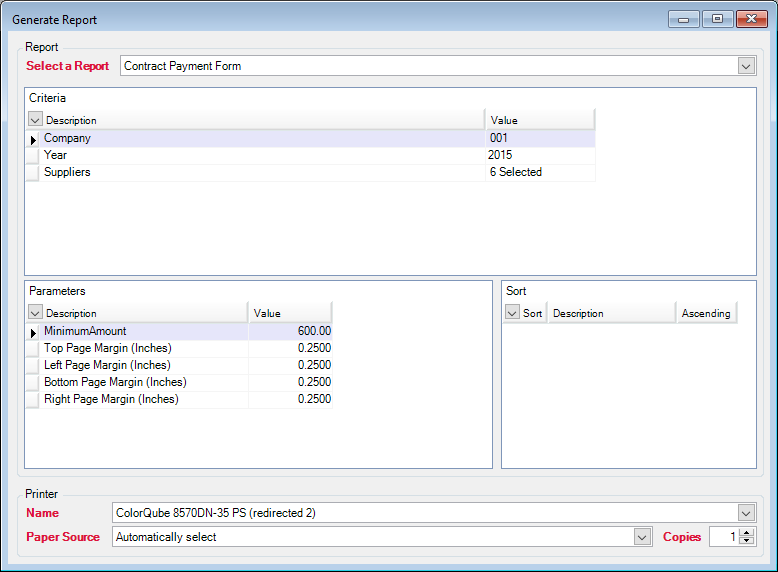Image resolution: width=778 pixels, height=572 pixels.
Task: Click the Ascending column header
Action: pos(707,313)
